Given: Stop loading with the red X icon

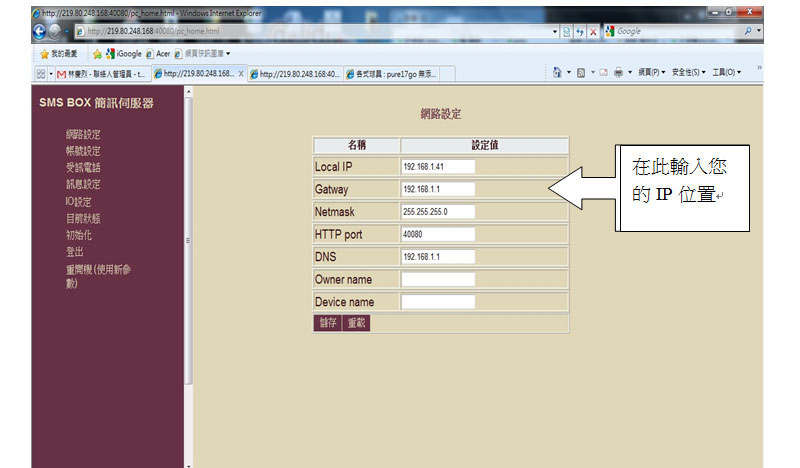Looking at the screenshot, I should point(593,32).
